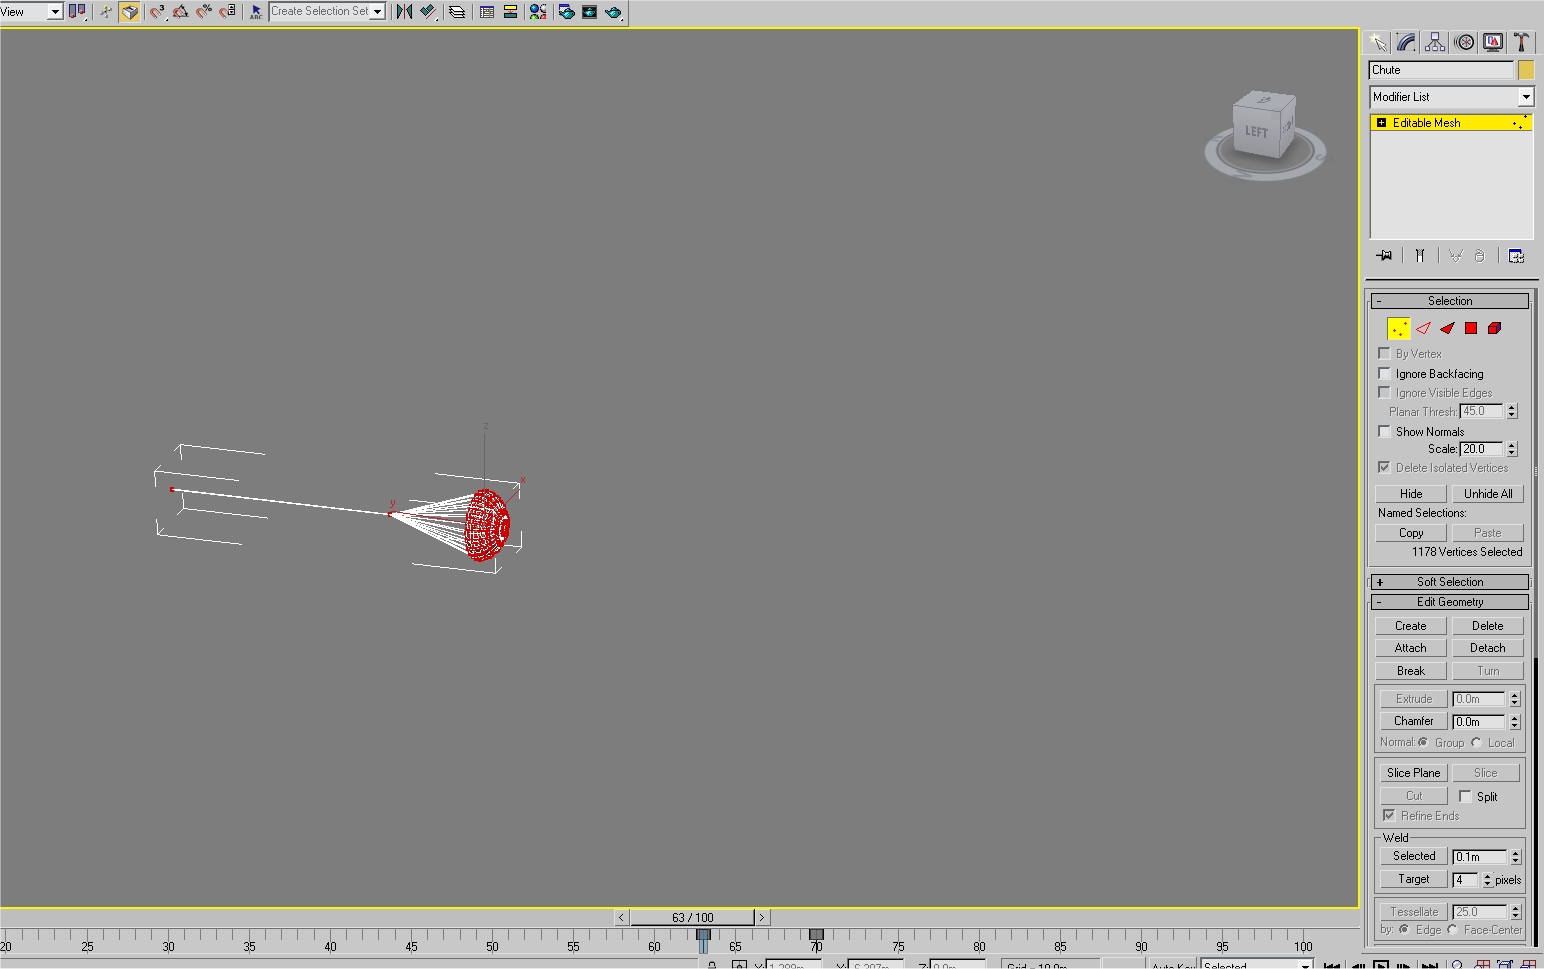The height and width of the screenshot is (969, 1544).
Task: Open Render Setup teapot icon
Action: tap(566, 12)
